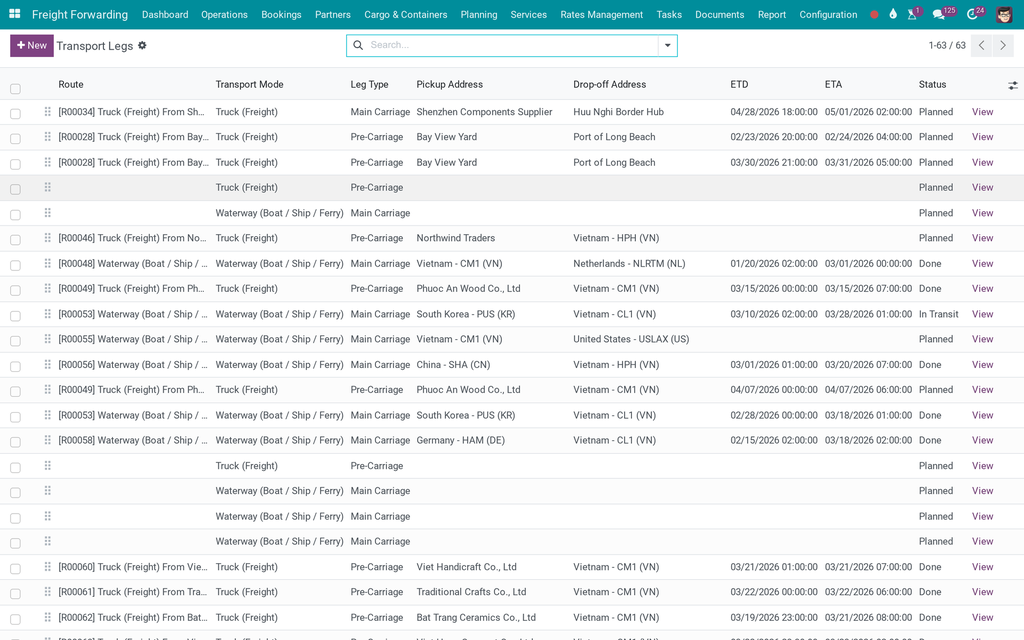Click the 'Viet Handicraft Co., Ltd' cell
The height and width of the screenshot is (640, 1024).
coord(466,567)
